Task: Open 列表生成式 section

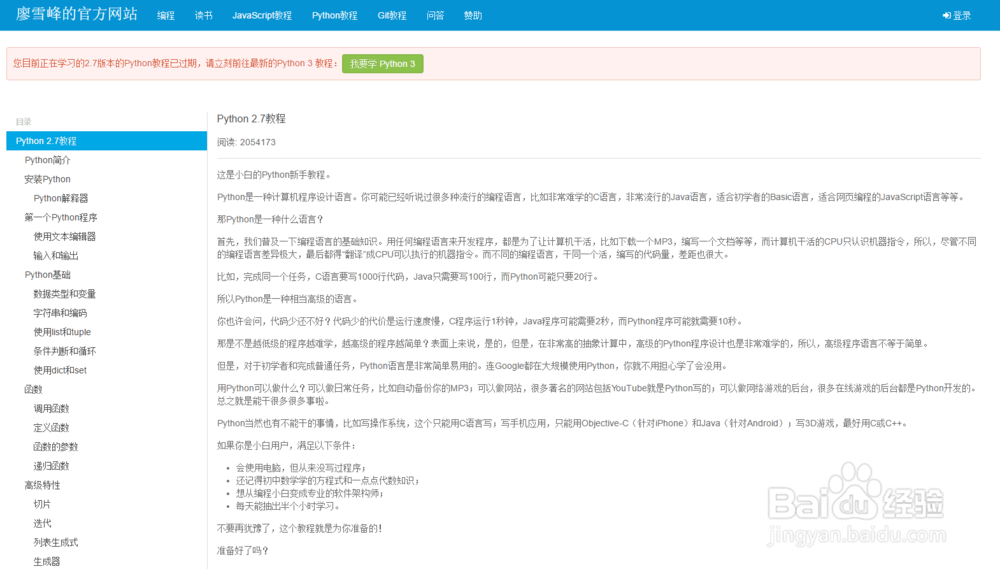Action: tap(55, 542)
